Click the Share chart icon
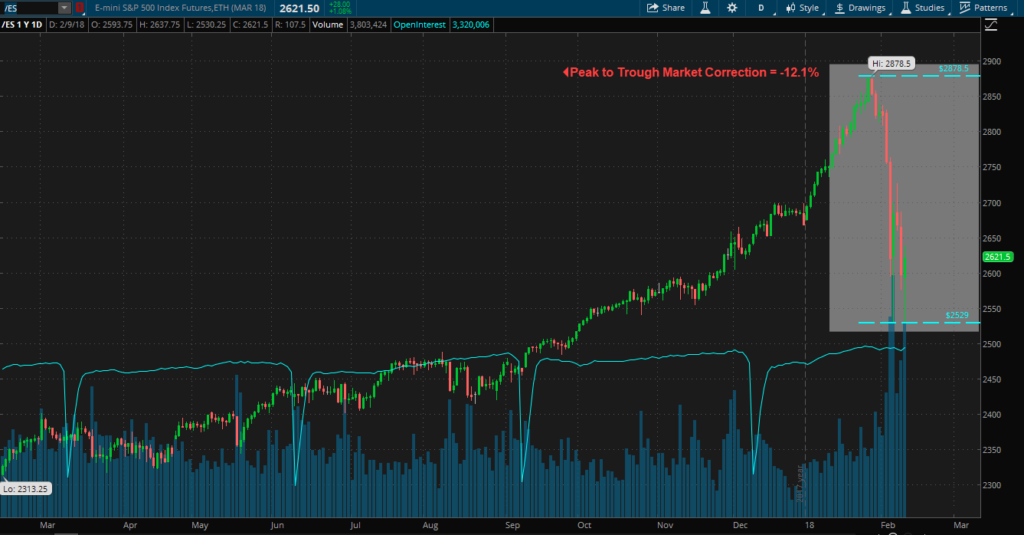This screenshot has height=535, width=1024. (x=665, y=8)
